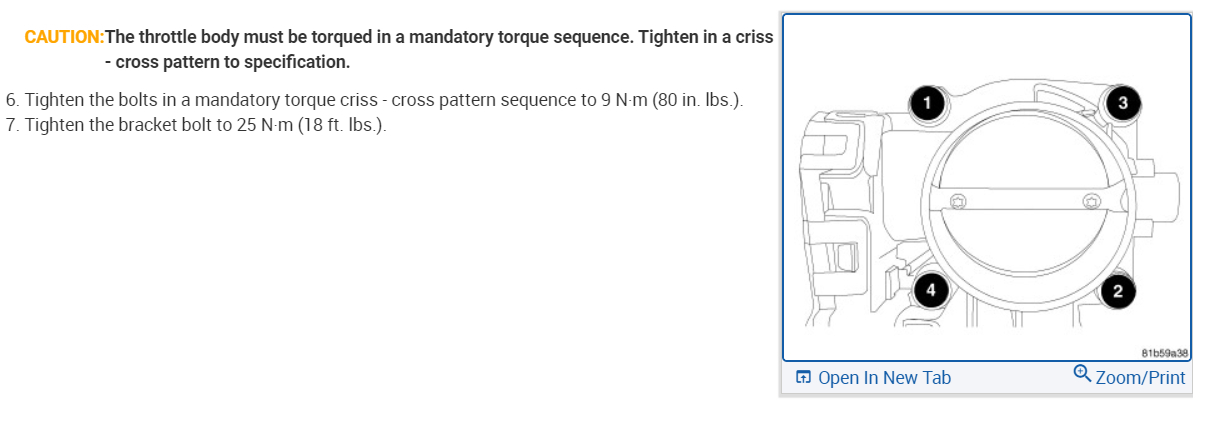Select the "Zoom/Print" link text
This screenshot has width=1231, height=425.
[1140, 378]
